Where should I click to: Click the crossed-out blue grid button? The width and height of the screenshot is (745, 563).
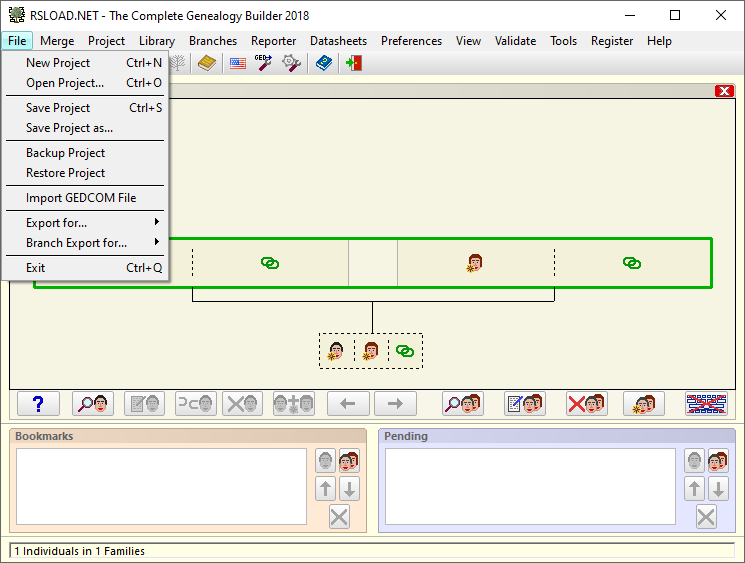pos(707,404)
